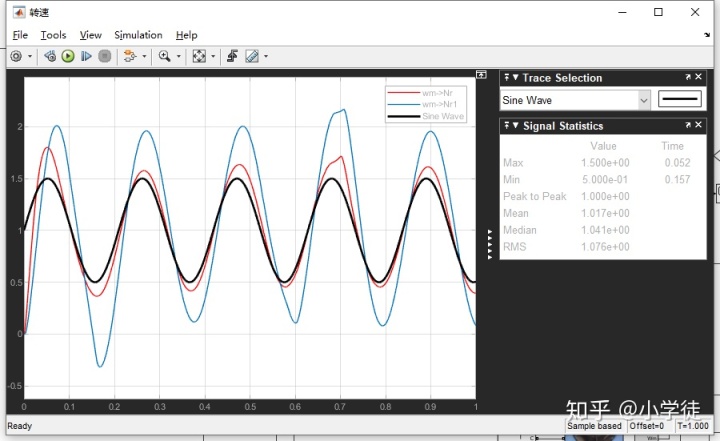
Task: Click the Min time 0.157
Action: (677, 180)
